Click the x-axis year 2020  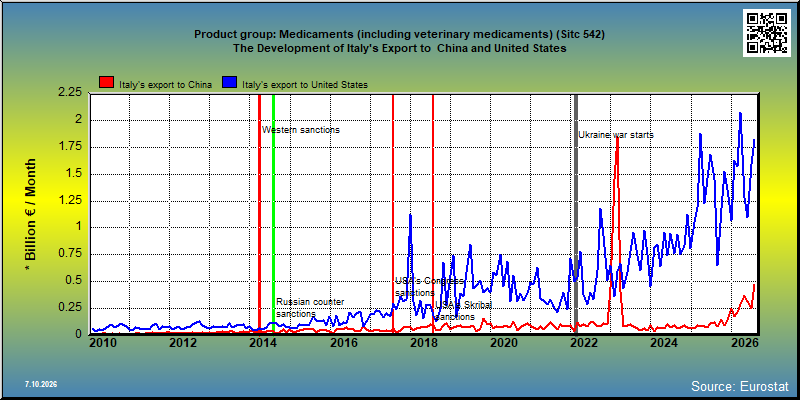504,343
